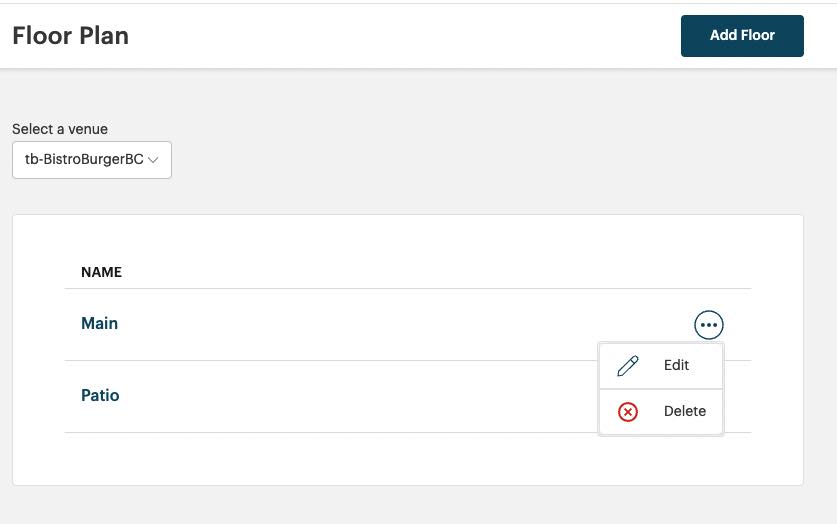The height and width of the screenshot is (524, 837).
Task: Click the pencil icon in the popup
Action: tap(628, 366)
